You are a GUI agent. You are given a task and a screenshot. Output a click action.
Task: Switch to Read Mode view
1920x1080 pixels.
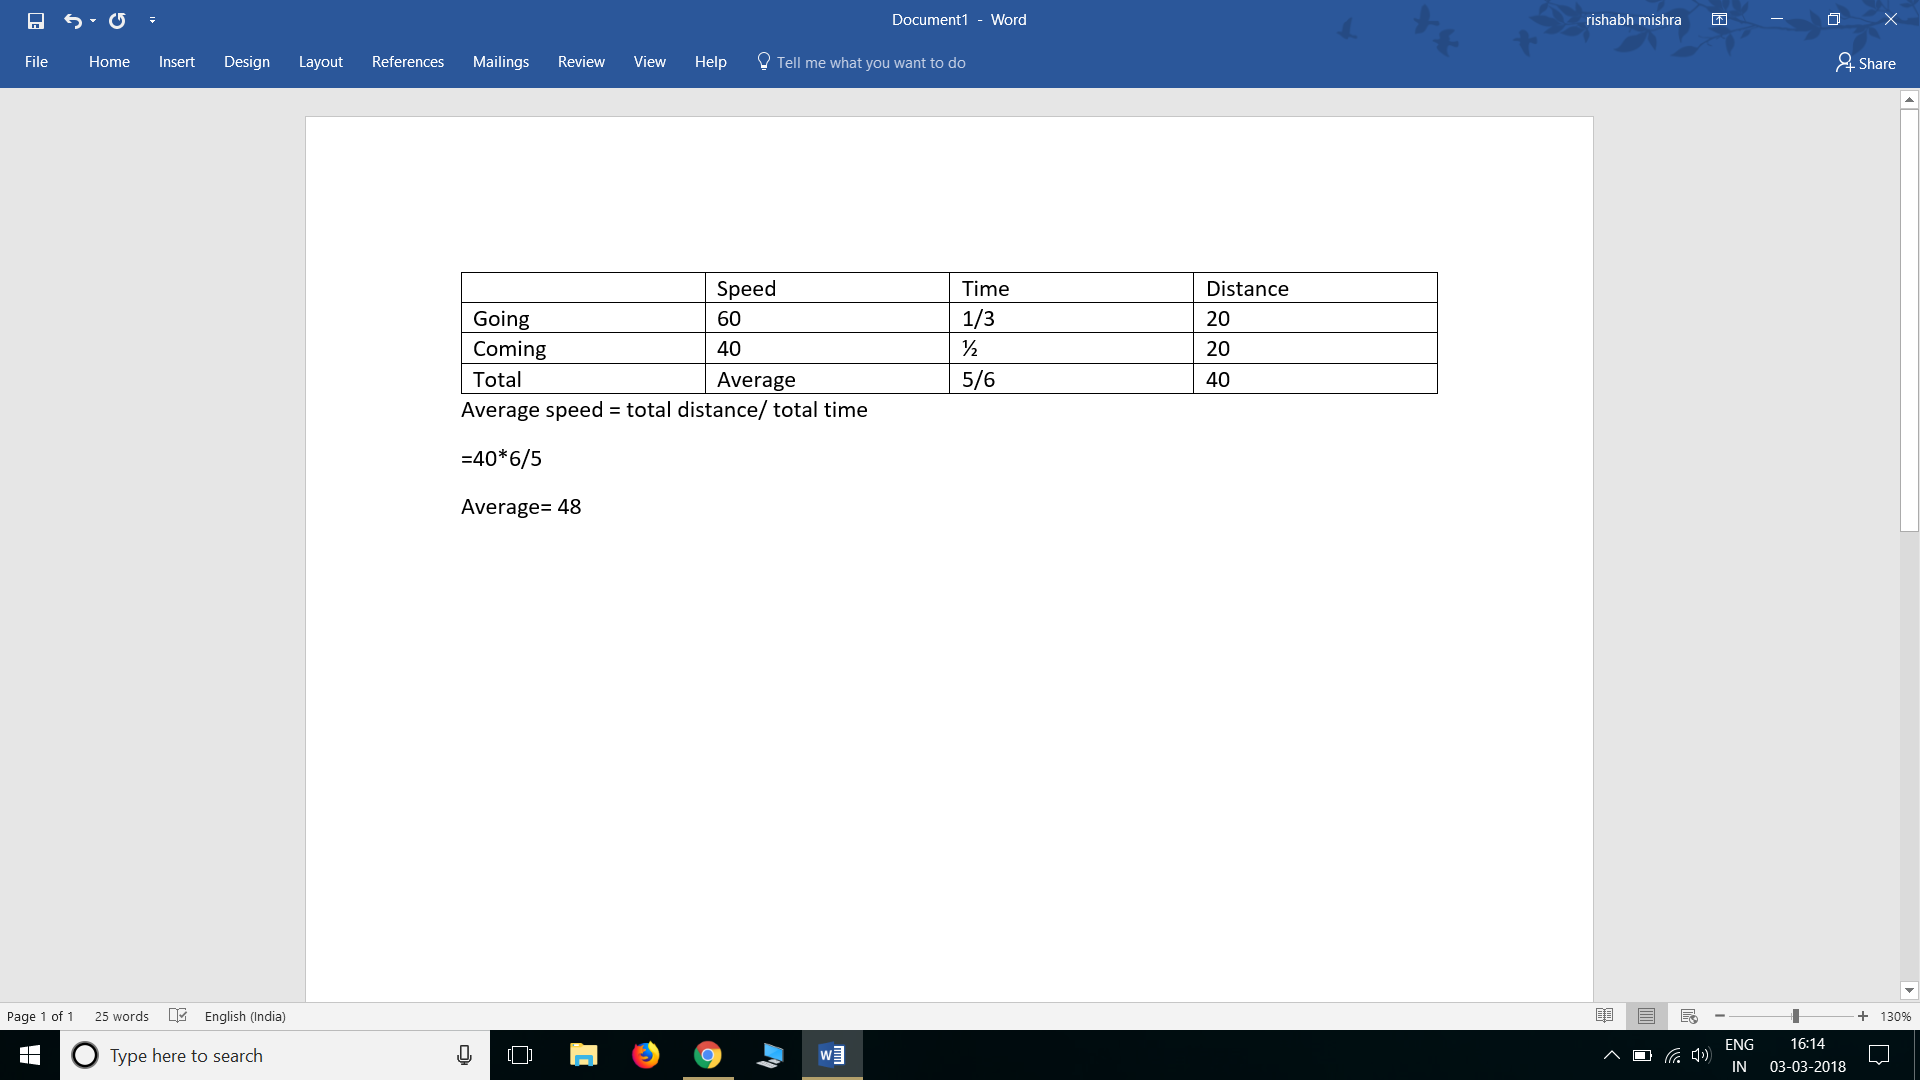pyautogui.click(x=1605, y=1015)
